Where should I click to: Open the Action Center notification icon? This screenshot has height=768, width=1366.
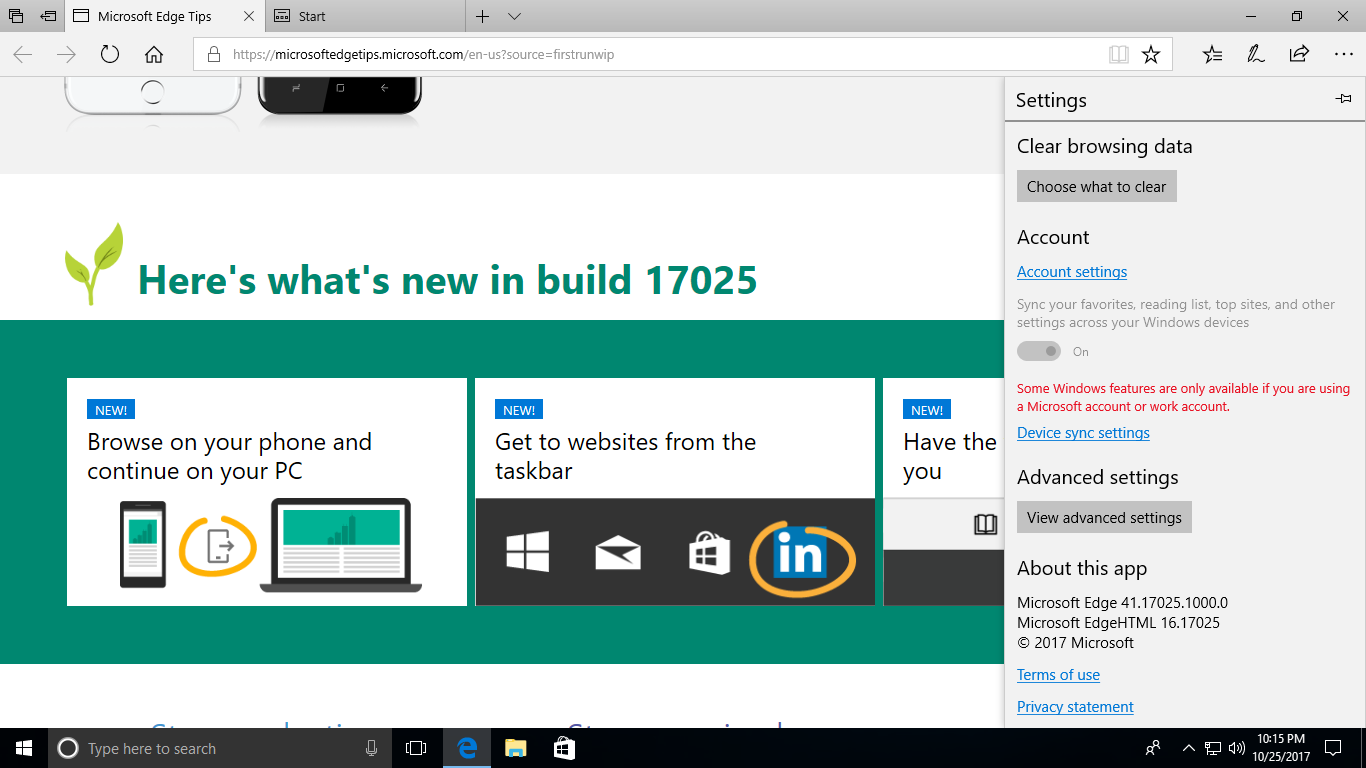point(1333,748)
